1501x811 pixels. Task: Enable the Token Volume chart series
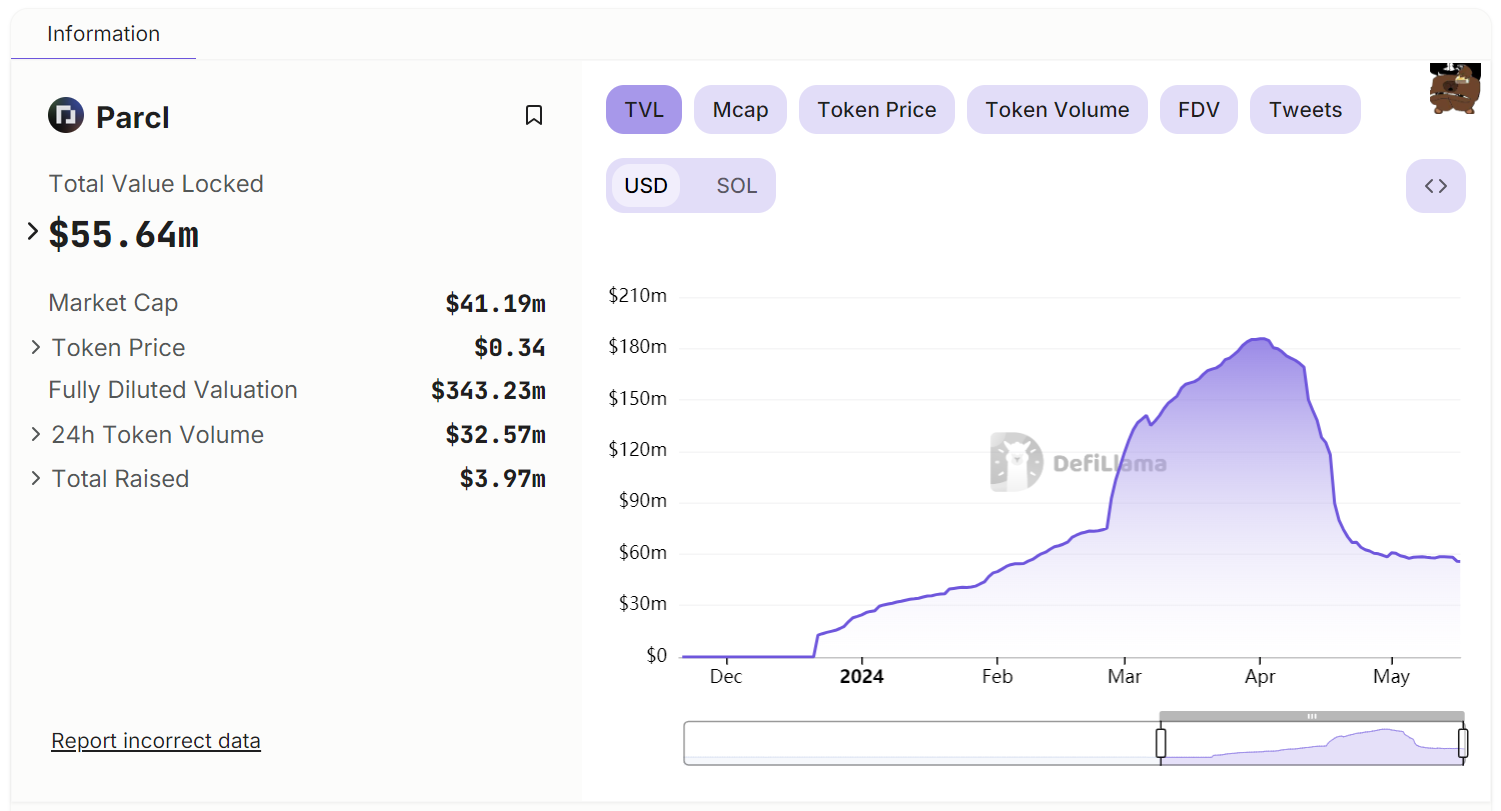tap(1057, 110)
